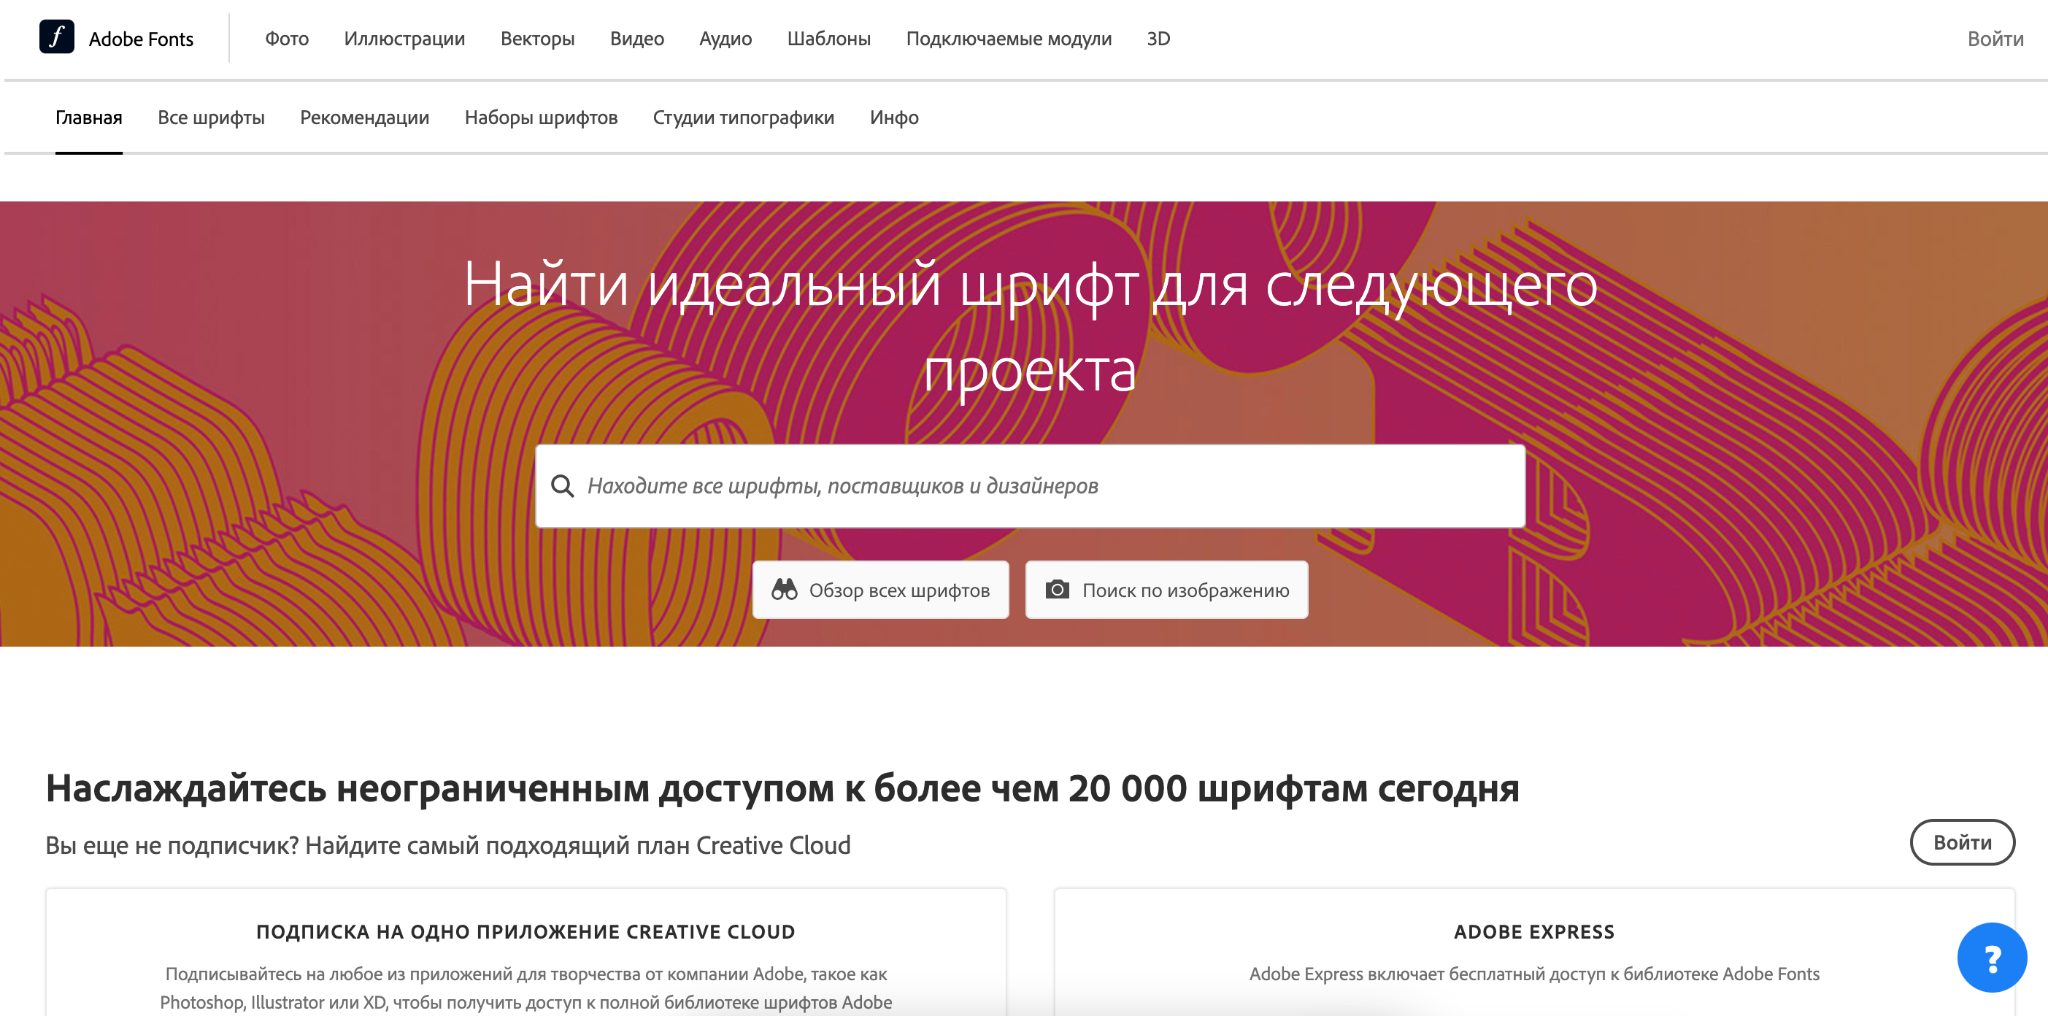Select the Студии типографики tab
Viewport: 2048px width, 1016px height.
743,118
